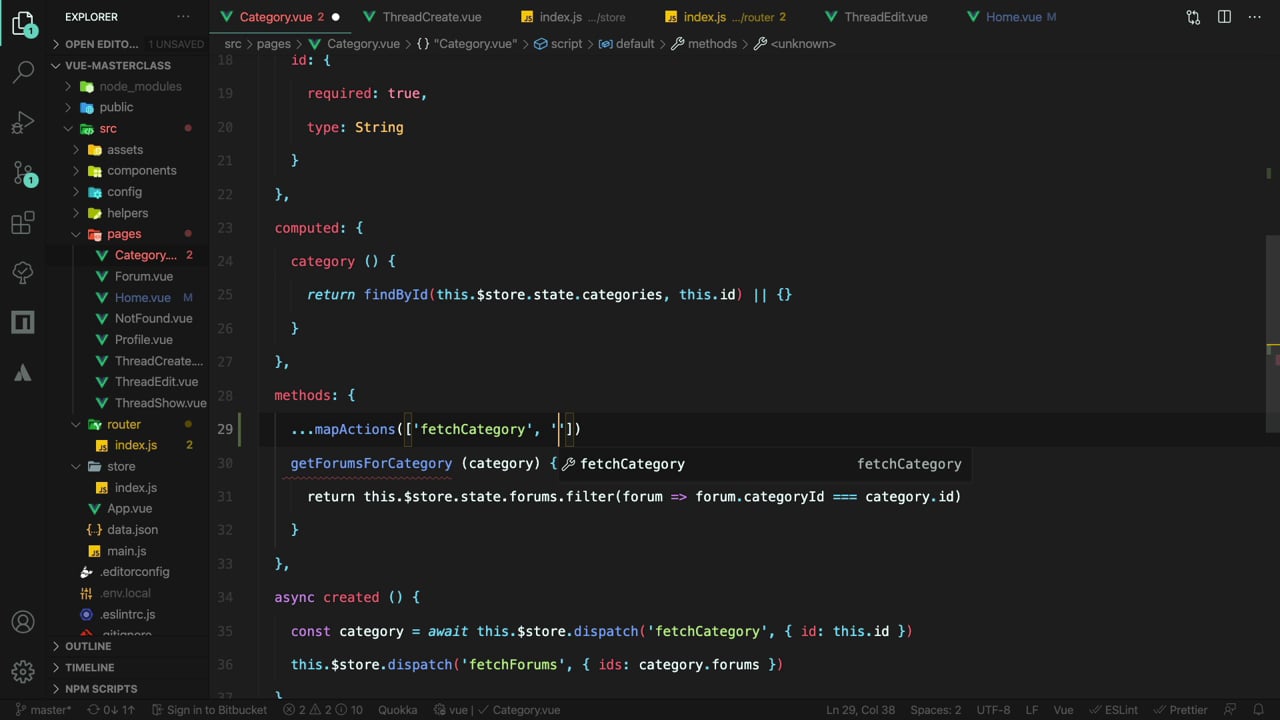Open the Run and Debug view
Image resolution: width=1280 pixels, height=720 pixels.
[x=22, y=122]
